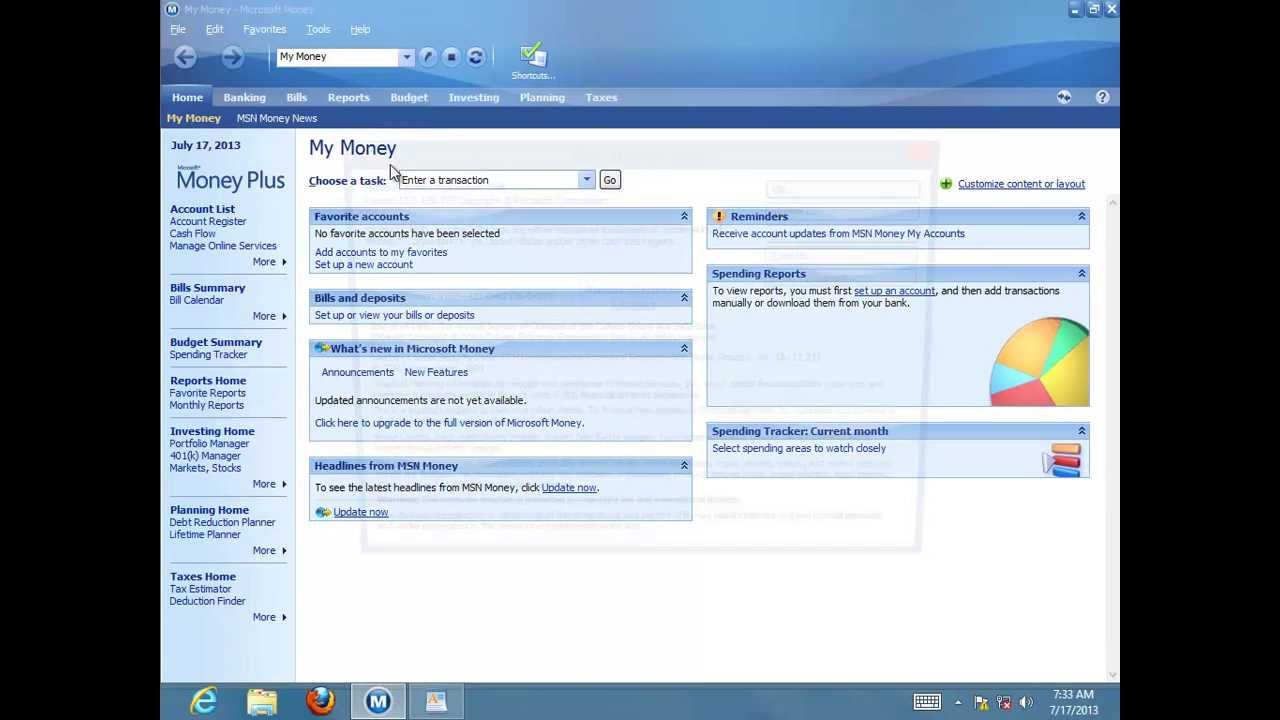Open File Explorer from the taskbar
This screenshot has height=720, width=1280.
coord(262,701)
